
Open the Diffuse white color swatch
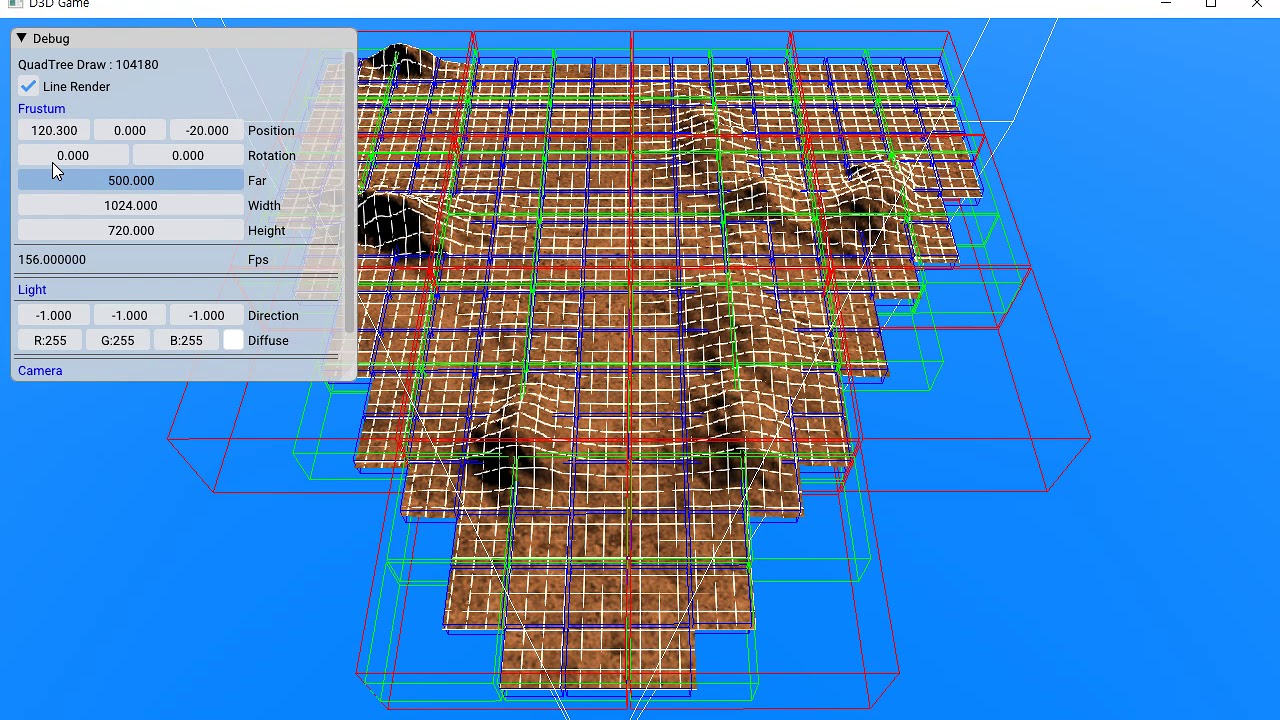233,341
